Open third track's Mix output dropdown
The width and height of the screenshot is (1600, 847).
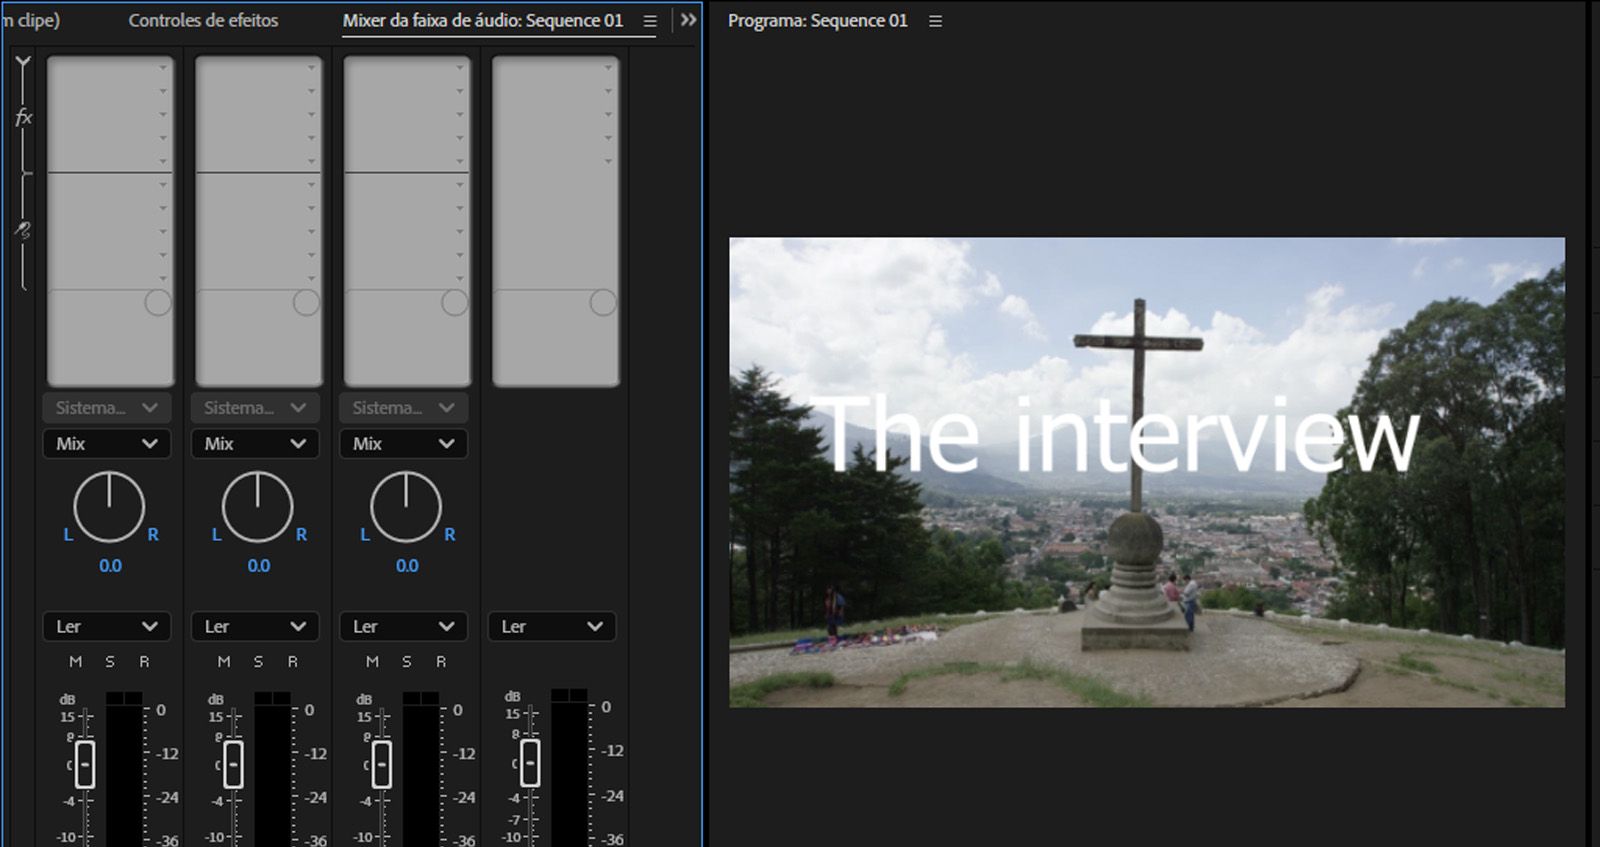click(x=403, y=443)
